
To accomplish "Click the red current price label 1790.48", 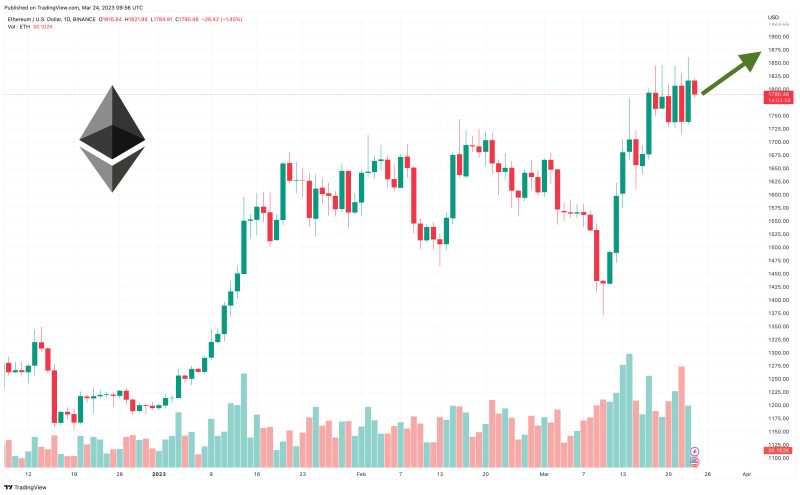I will pos(779,94).
